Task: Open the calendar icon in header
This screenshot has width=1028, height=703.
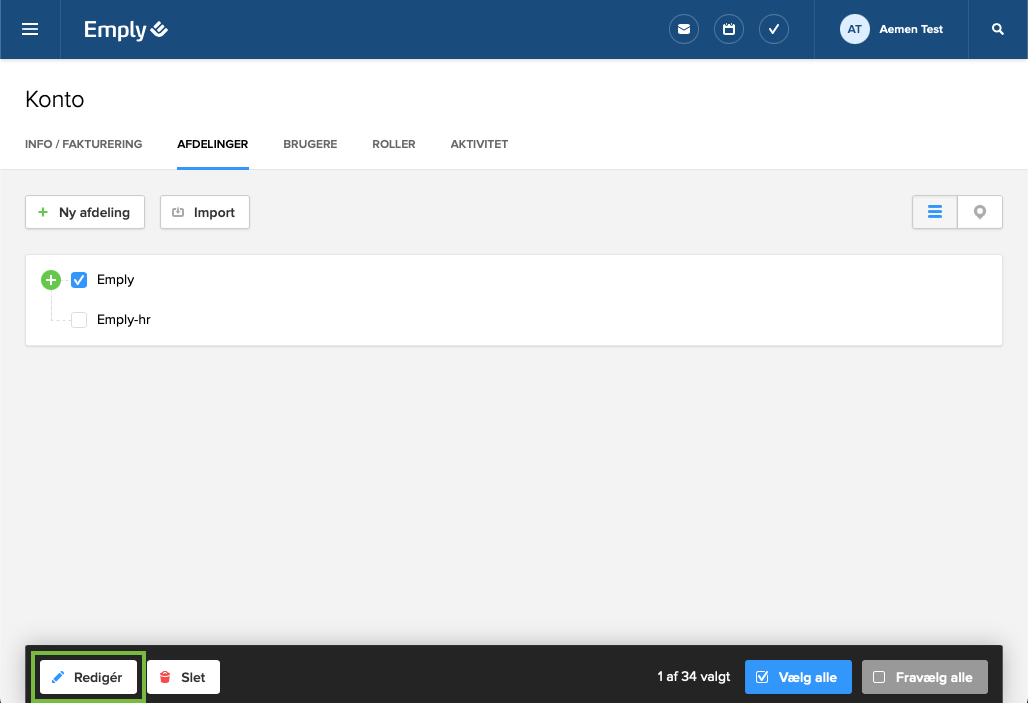Action: point(729,30)
